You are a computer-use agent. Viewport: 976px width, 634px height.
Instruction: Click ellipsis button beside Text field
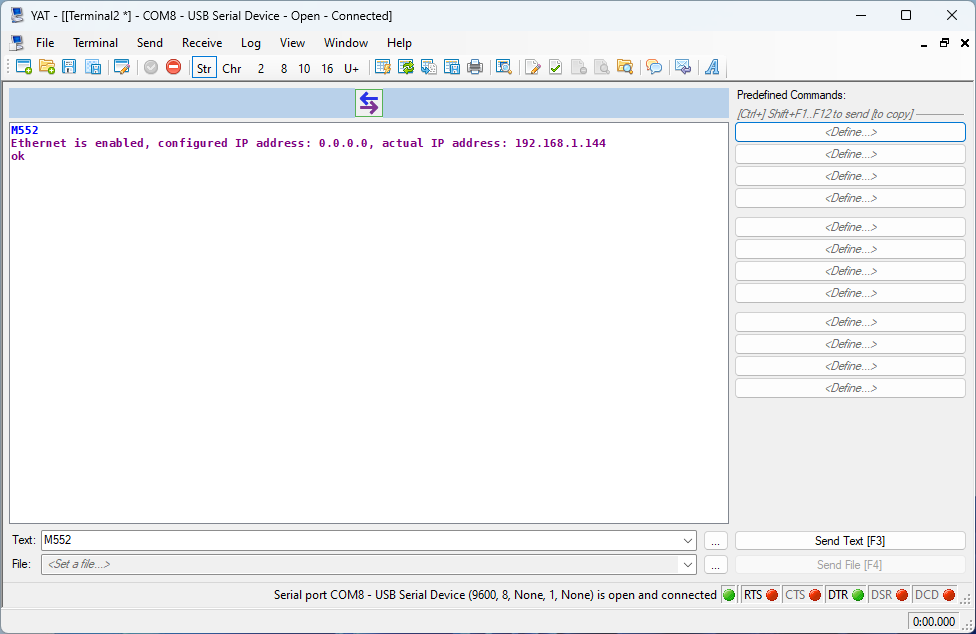click(716, 541)
